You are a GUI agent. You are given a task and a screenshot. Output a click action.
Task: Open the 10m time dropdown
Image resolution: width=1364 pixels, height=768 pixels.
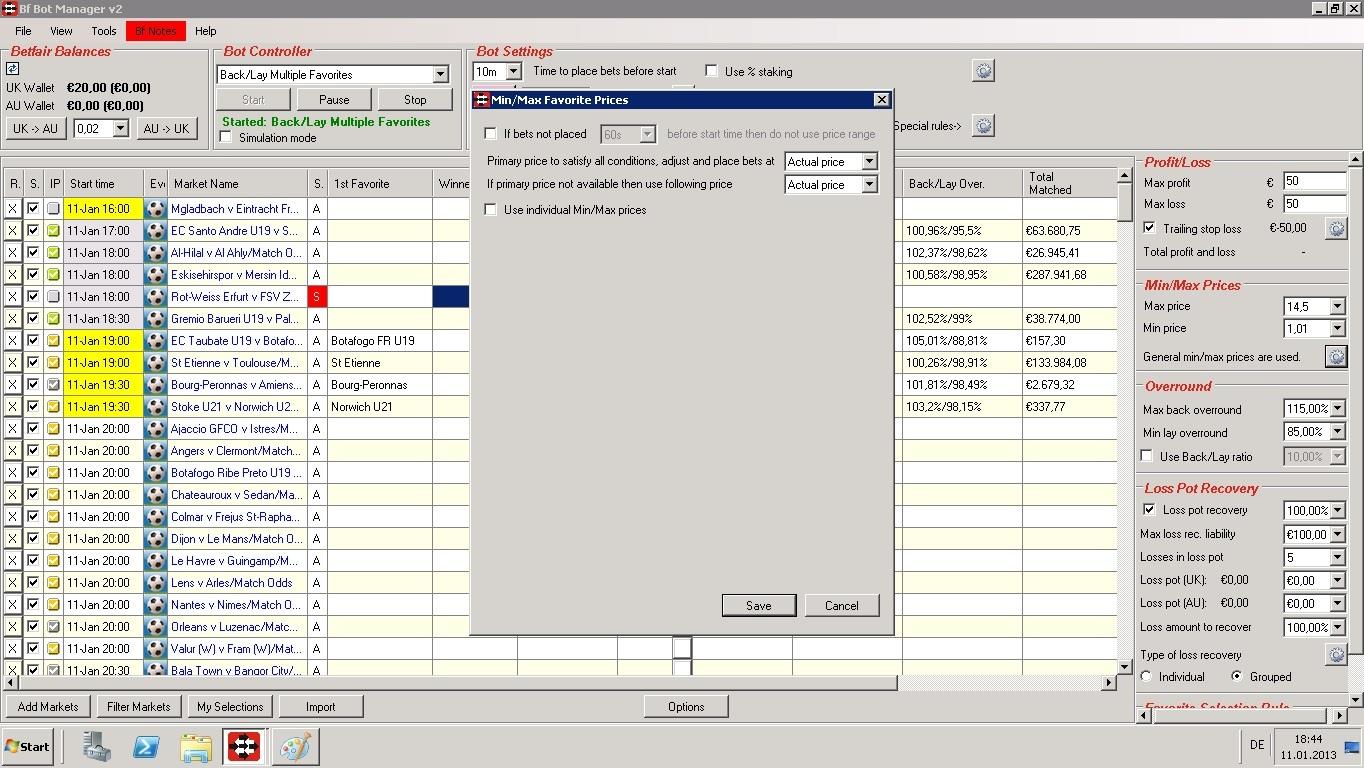pos(513,72)
